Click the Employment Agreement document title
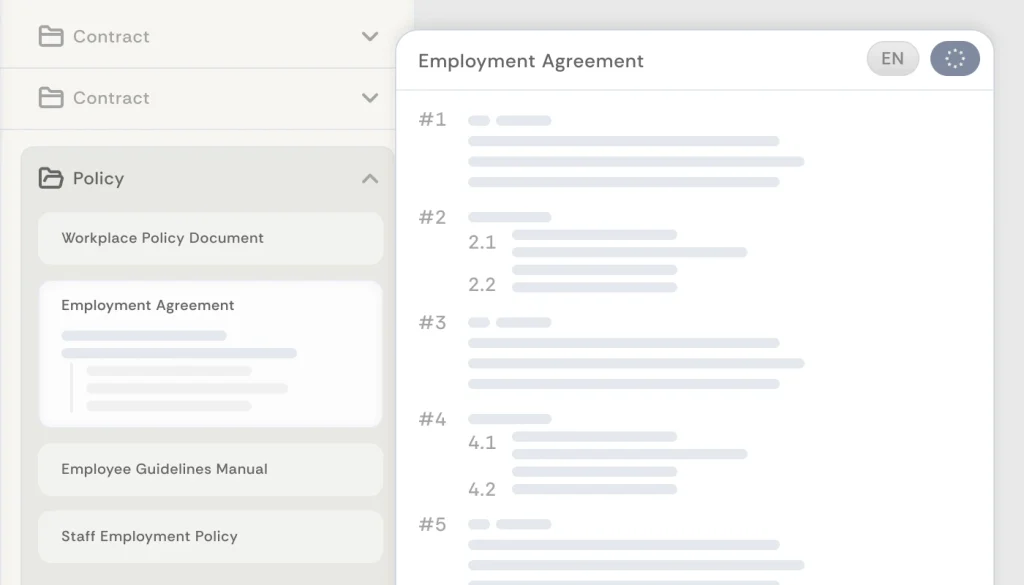This screenshot has width=1024, height=585. (x=530, y=61)
